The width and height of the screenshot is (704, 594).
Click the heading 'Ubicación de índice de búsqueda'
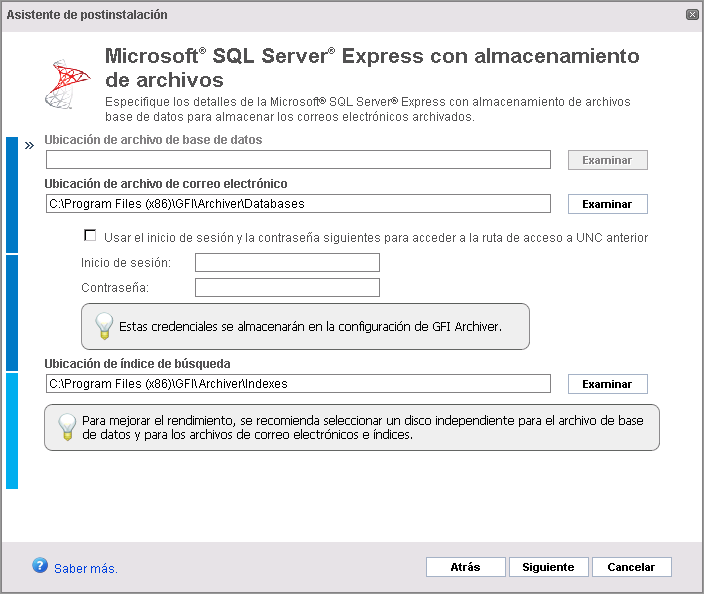pyautogui.click(x=137, y=364)
